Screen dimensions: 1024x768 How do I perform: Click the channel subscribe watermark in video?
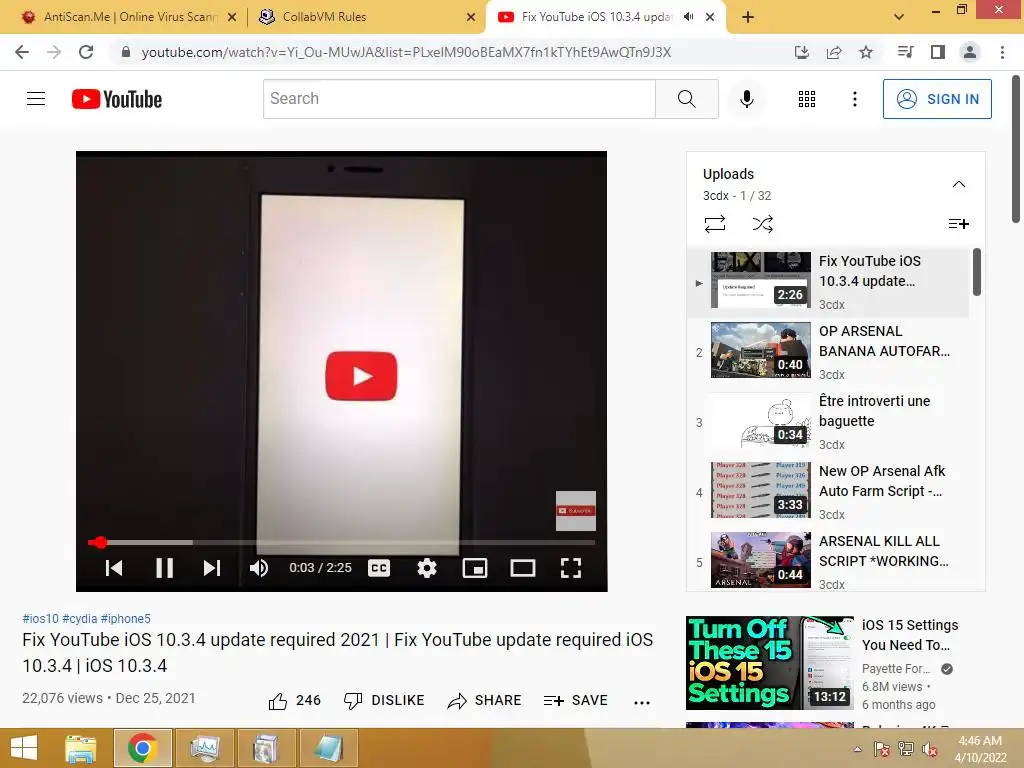pyautogui.click(x=575, y=511)
